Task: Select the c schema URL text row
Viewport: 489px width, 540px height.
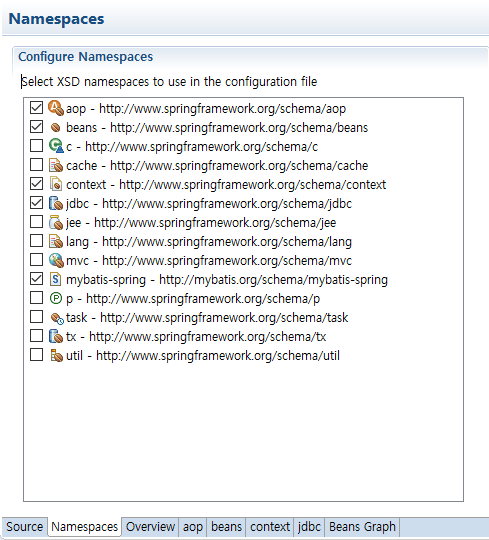Action: tap(192, 147)
